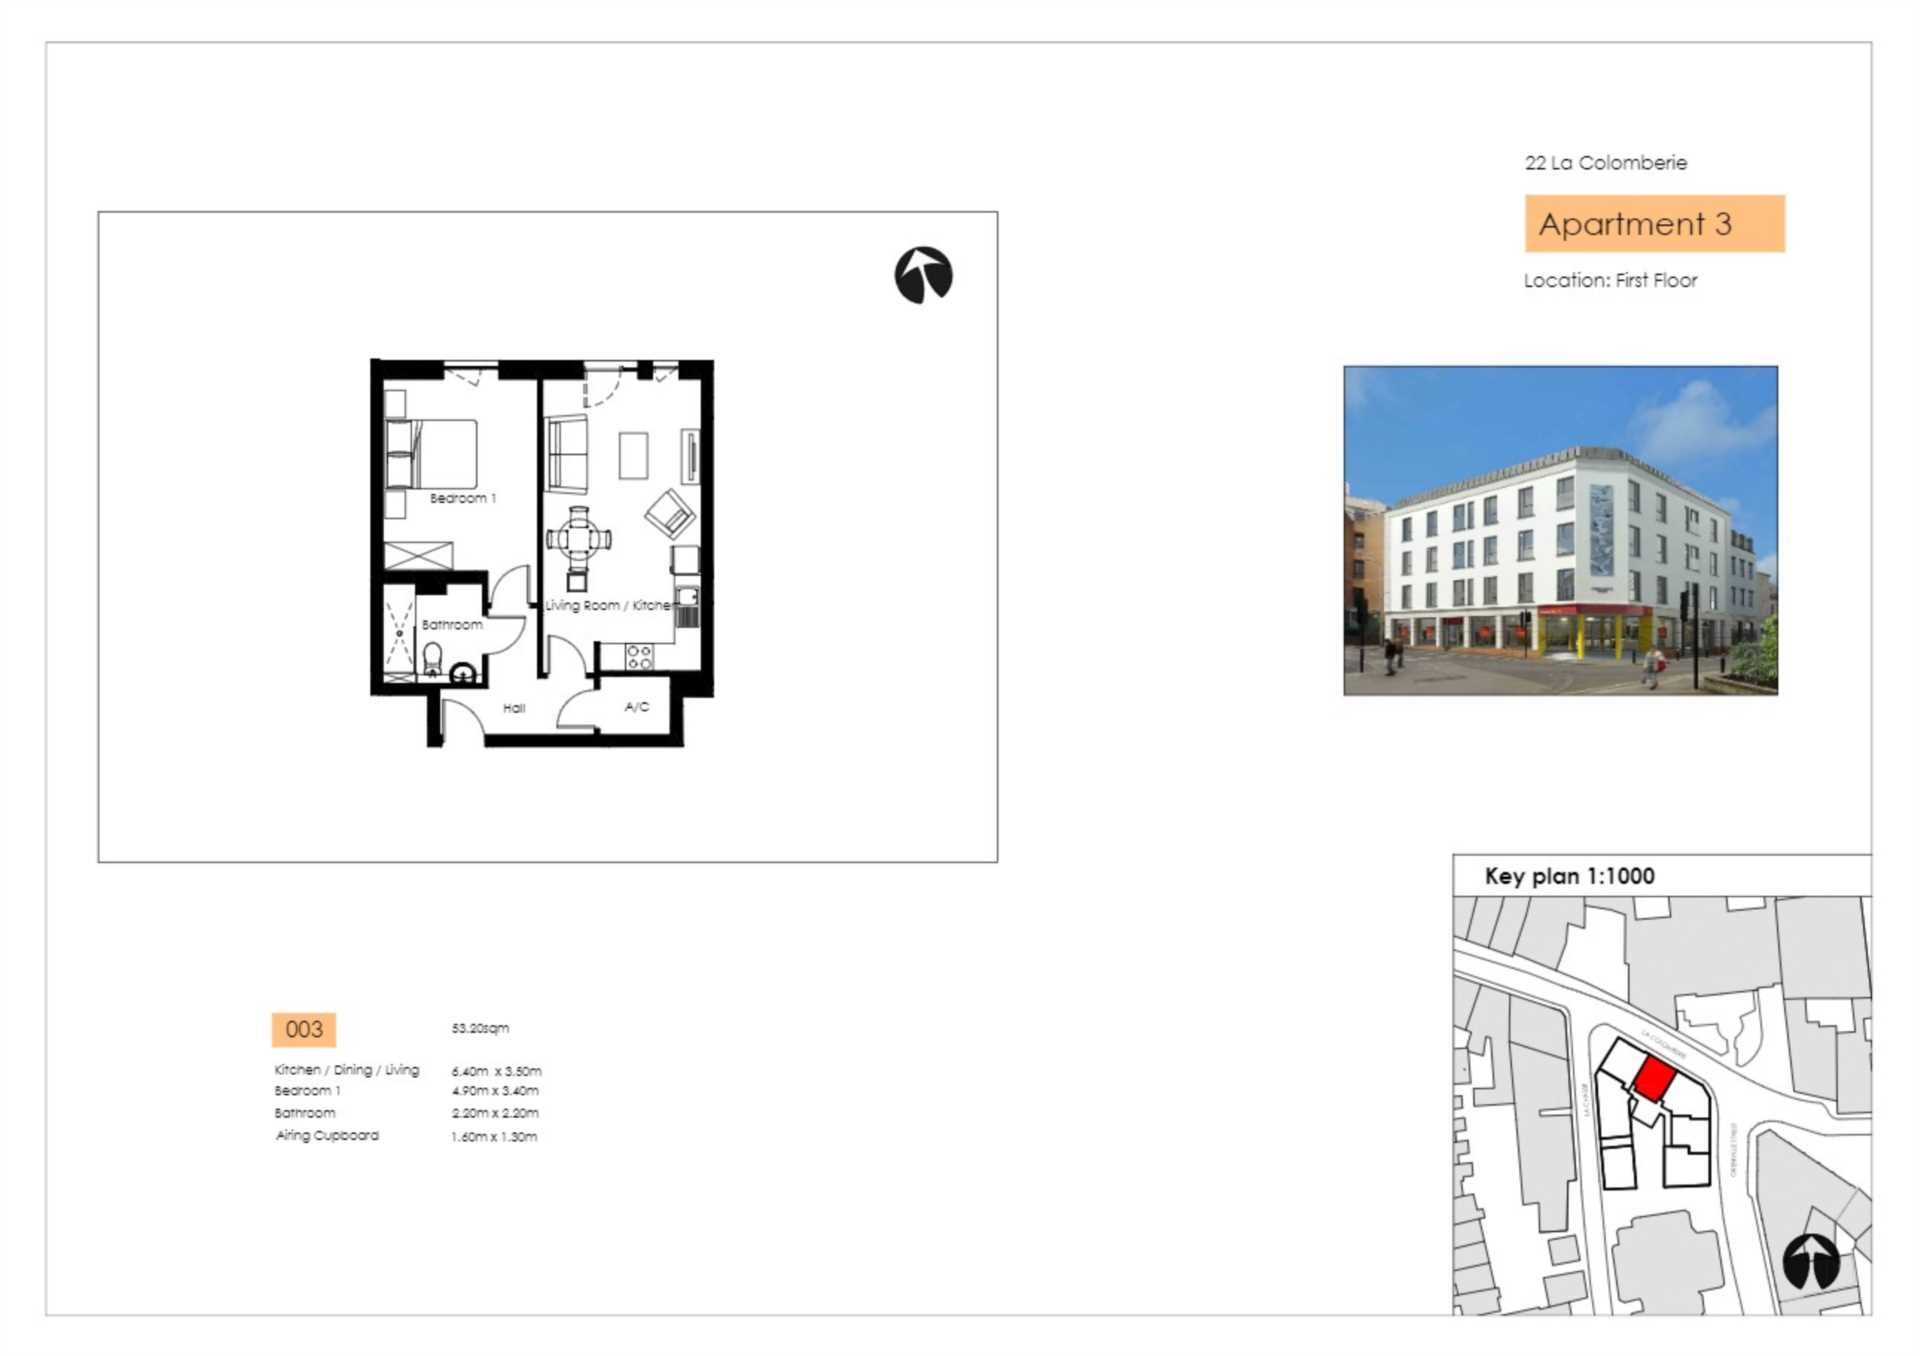Click the Kitchen / Dining / Living dimensions row
The height and width of the screenshot is (1356, 1920).
[407, 1070]
